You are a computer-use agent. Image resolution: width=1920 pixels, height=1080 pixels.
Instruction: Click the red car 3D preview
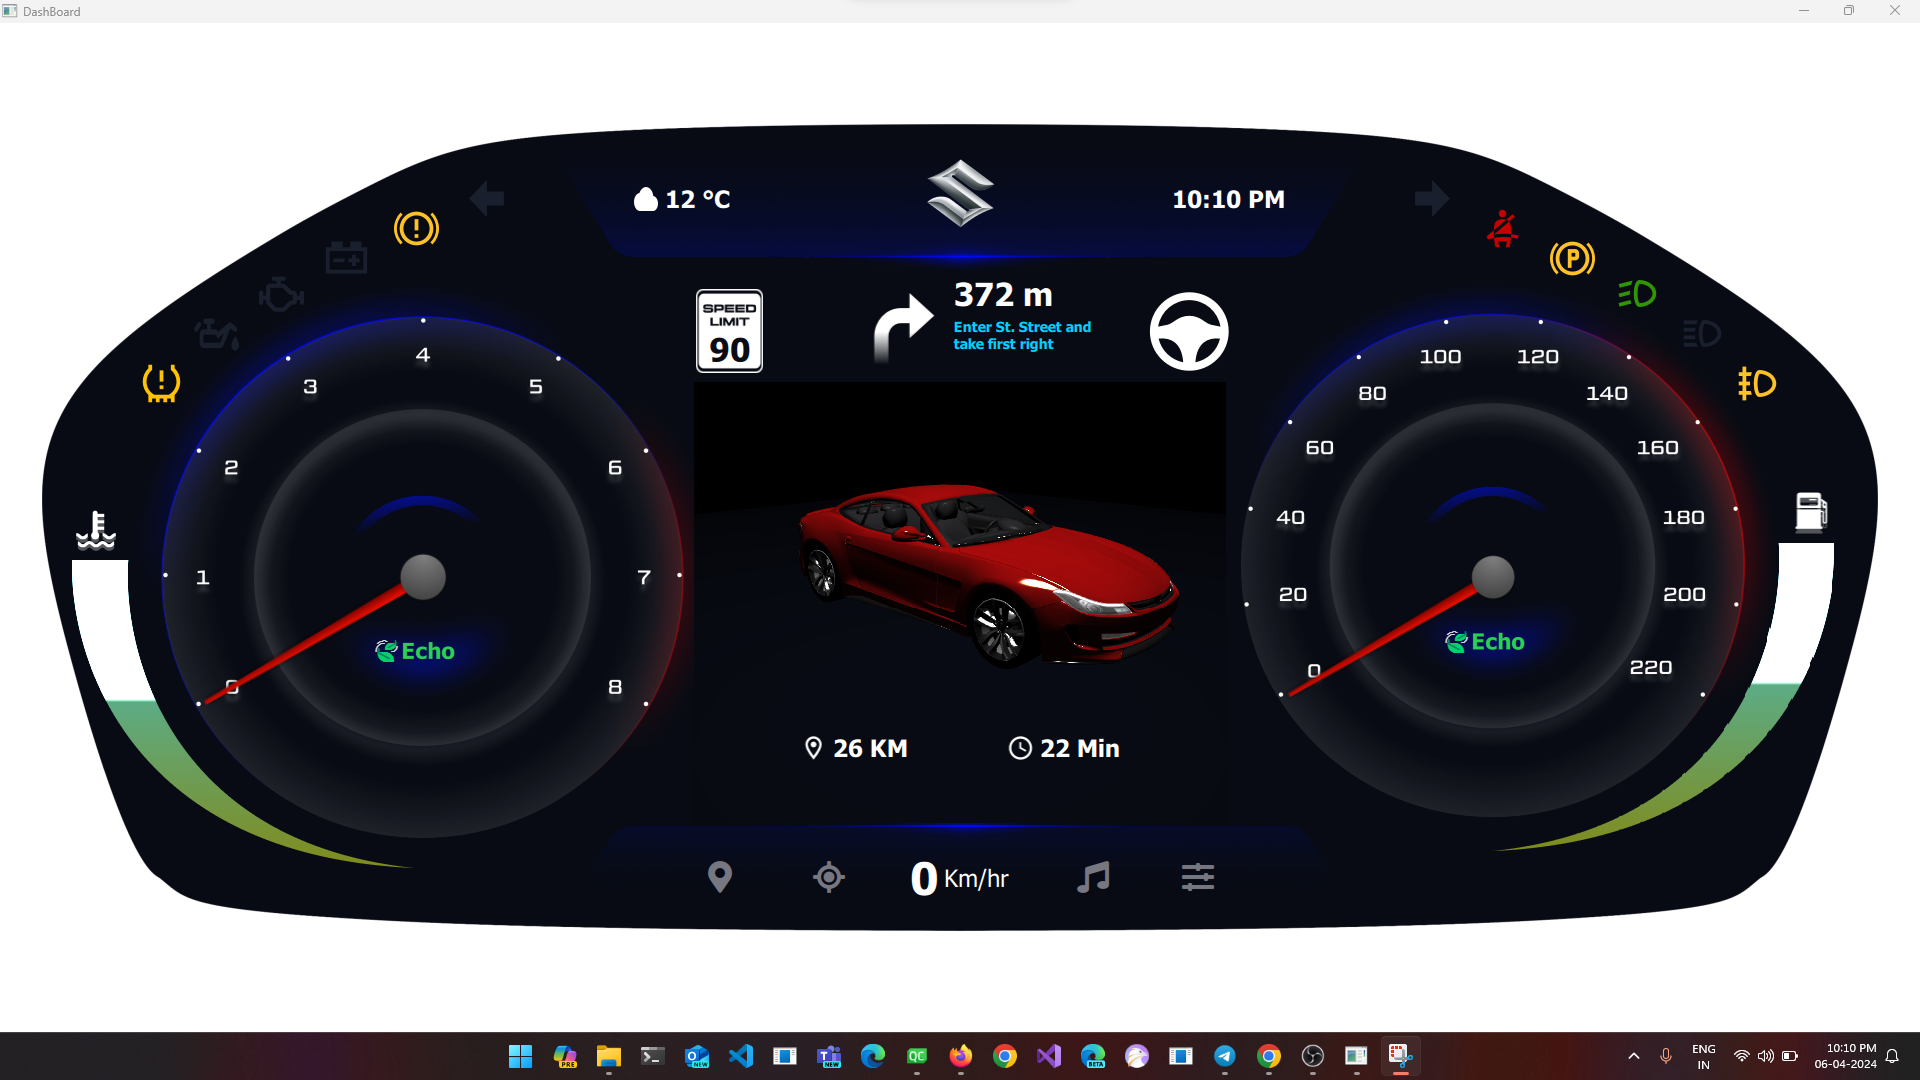(x=988, y=575)
